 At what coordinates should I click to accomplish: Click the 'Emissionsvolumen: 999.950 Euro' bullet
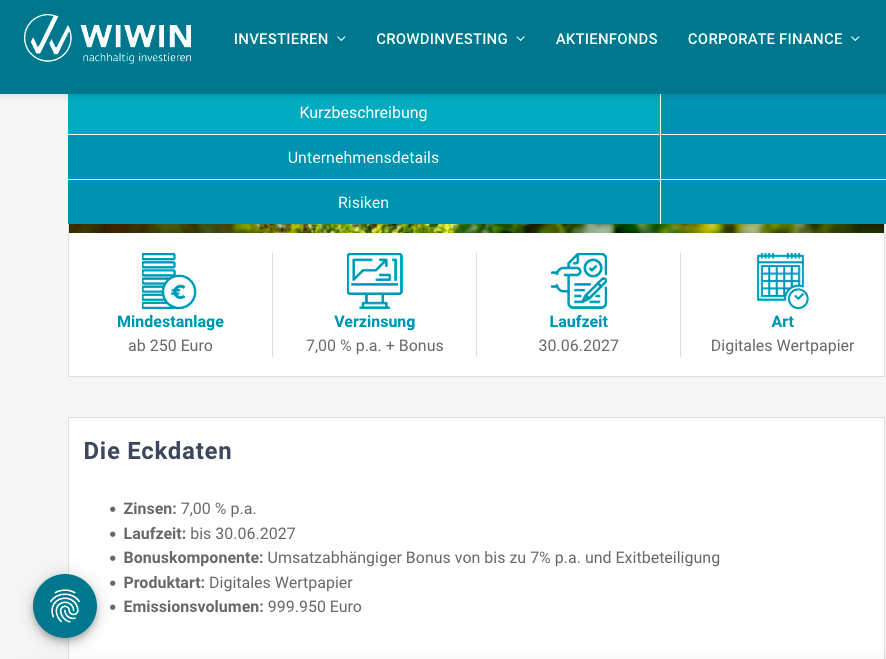point(242,607)
